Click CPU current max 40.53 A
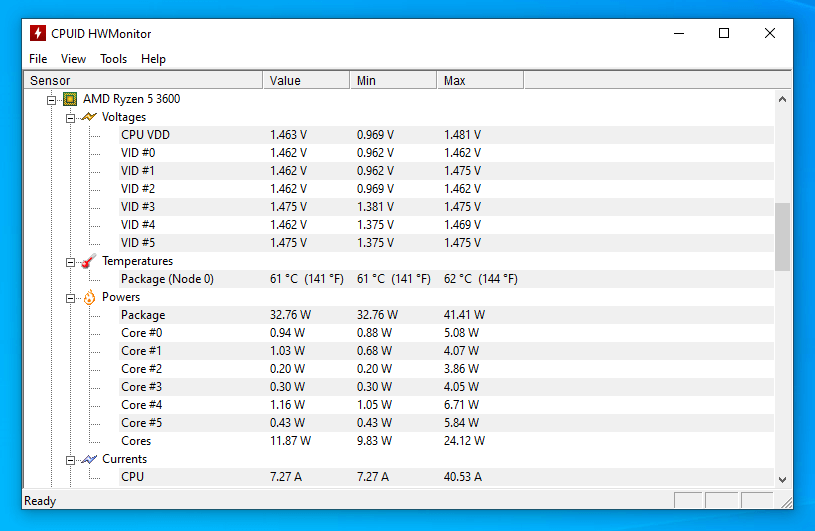This screenshot has width=815, height=531. (463, 476)
